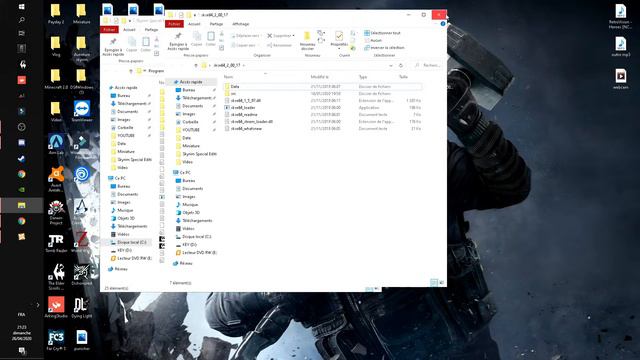Click the address bar path skse64_2_00_17
The width and height of the screenshot is (640, 360).
tap(227, 65)
